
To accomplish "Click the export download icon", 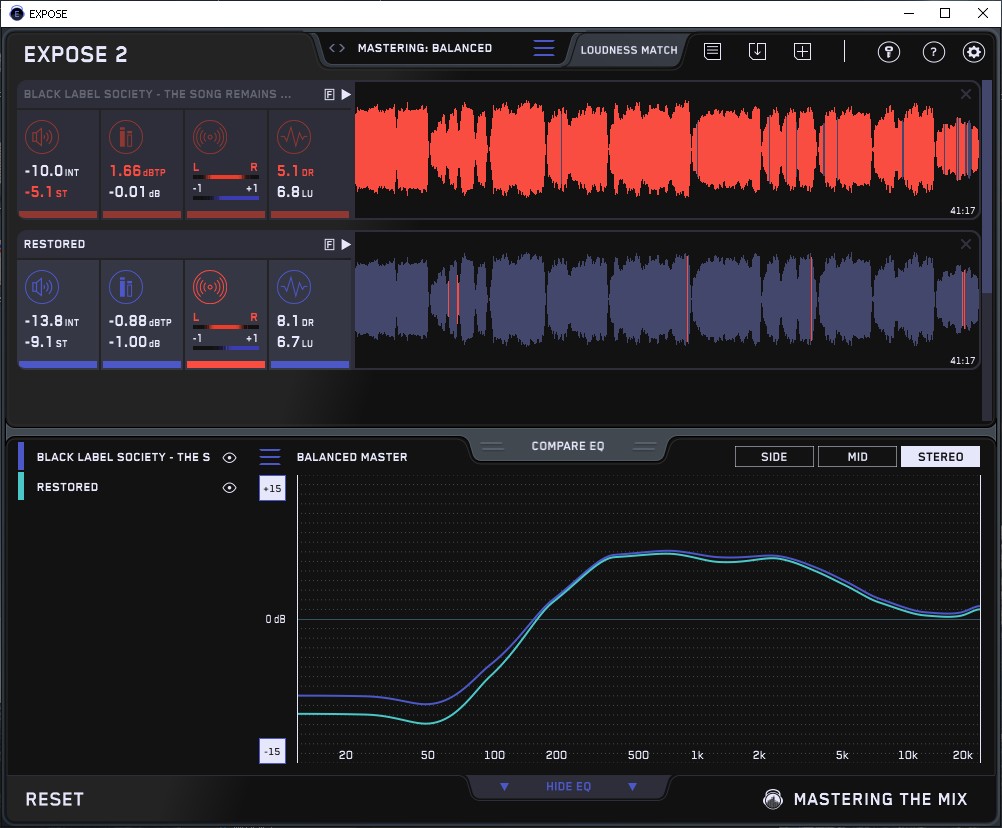I will tap(757, 51).
